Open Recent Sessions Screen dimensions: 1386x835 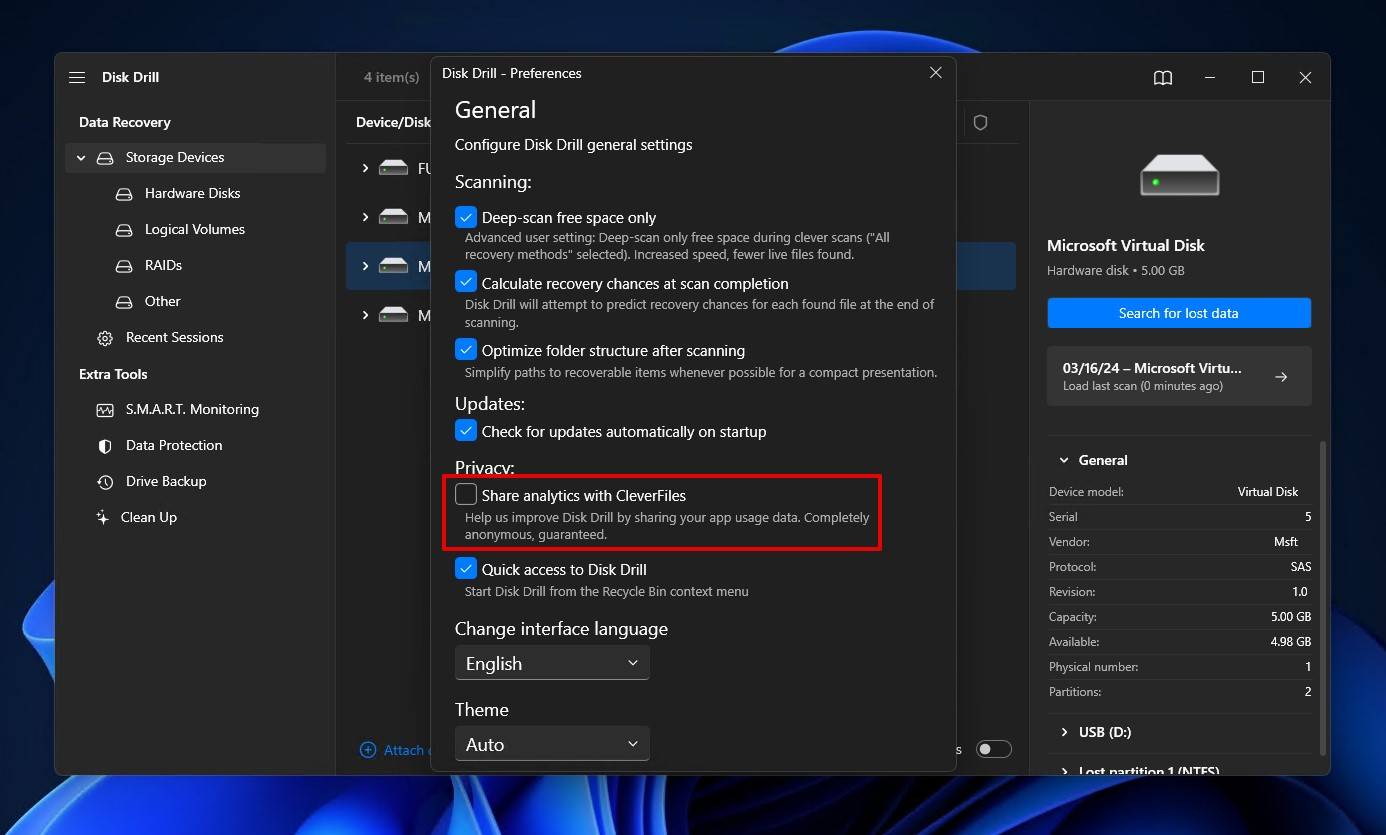tap(174, 337)
